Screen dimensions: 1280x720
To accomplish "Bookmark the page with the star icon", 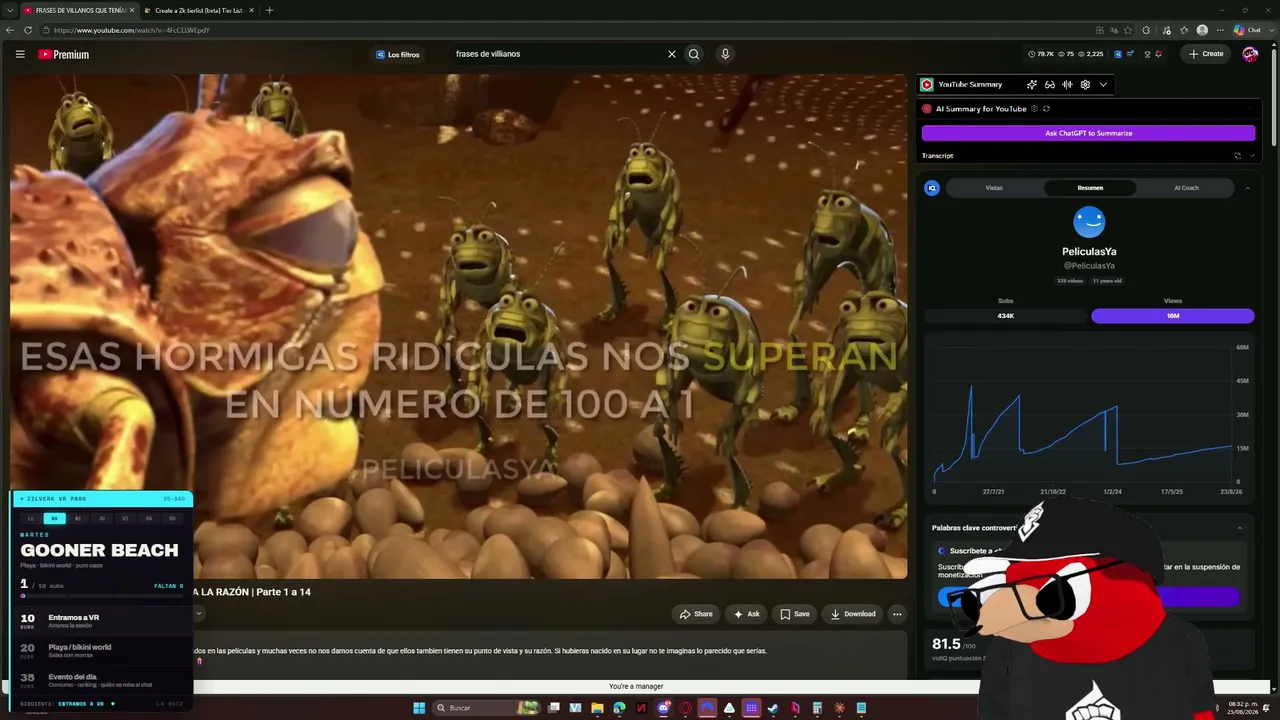I will click(1128, 30).
